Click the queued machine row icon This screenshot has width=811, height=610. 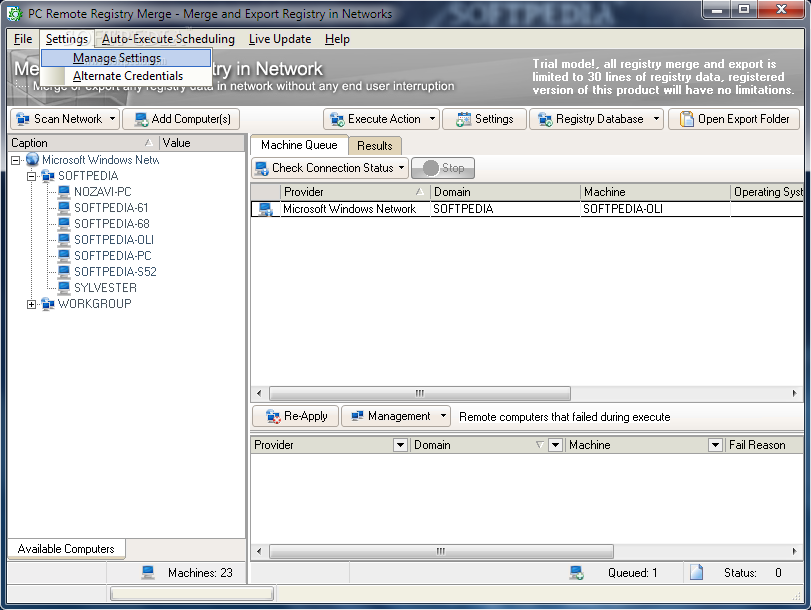coord(266,209)
